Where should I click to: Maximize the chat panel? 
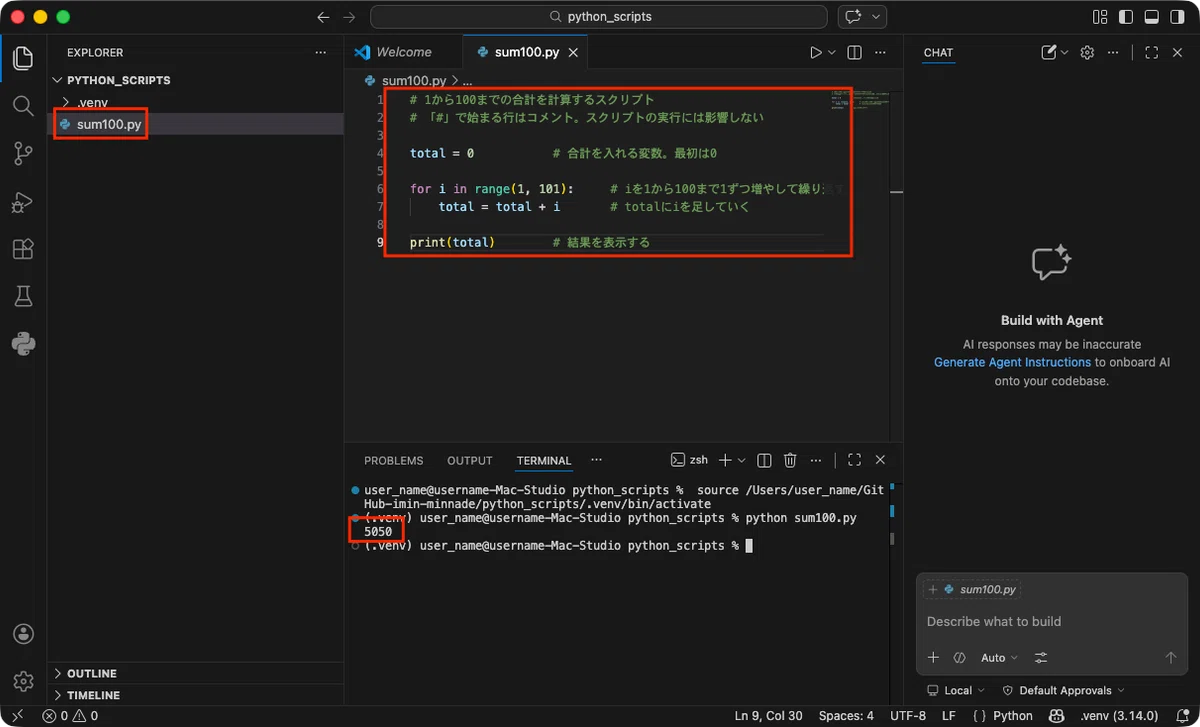(1151, 52)
